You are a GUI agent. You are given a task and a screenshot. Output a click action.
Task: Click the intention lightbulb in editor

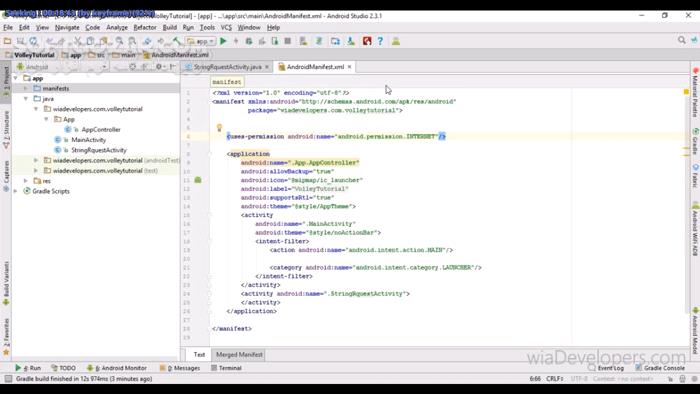pos(219,128)
